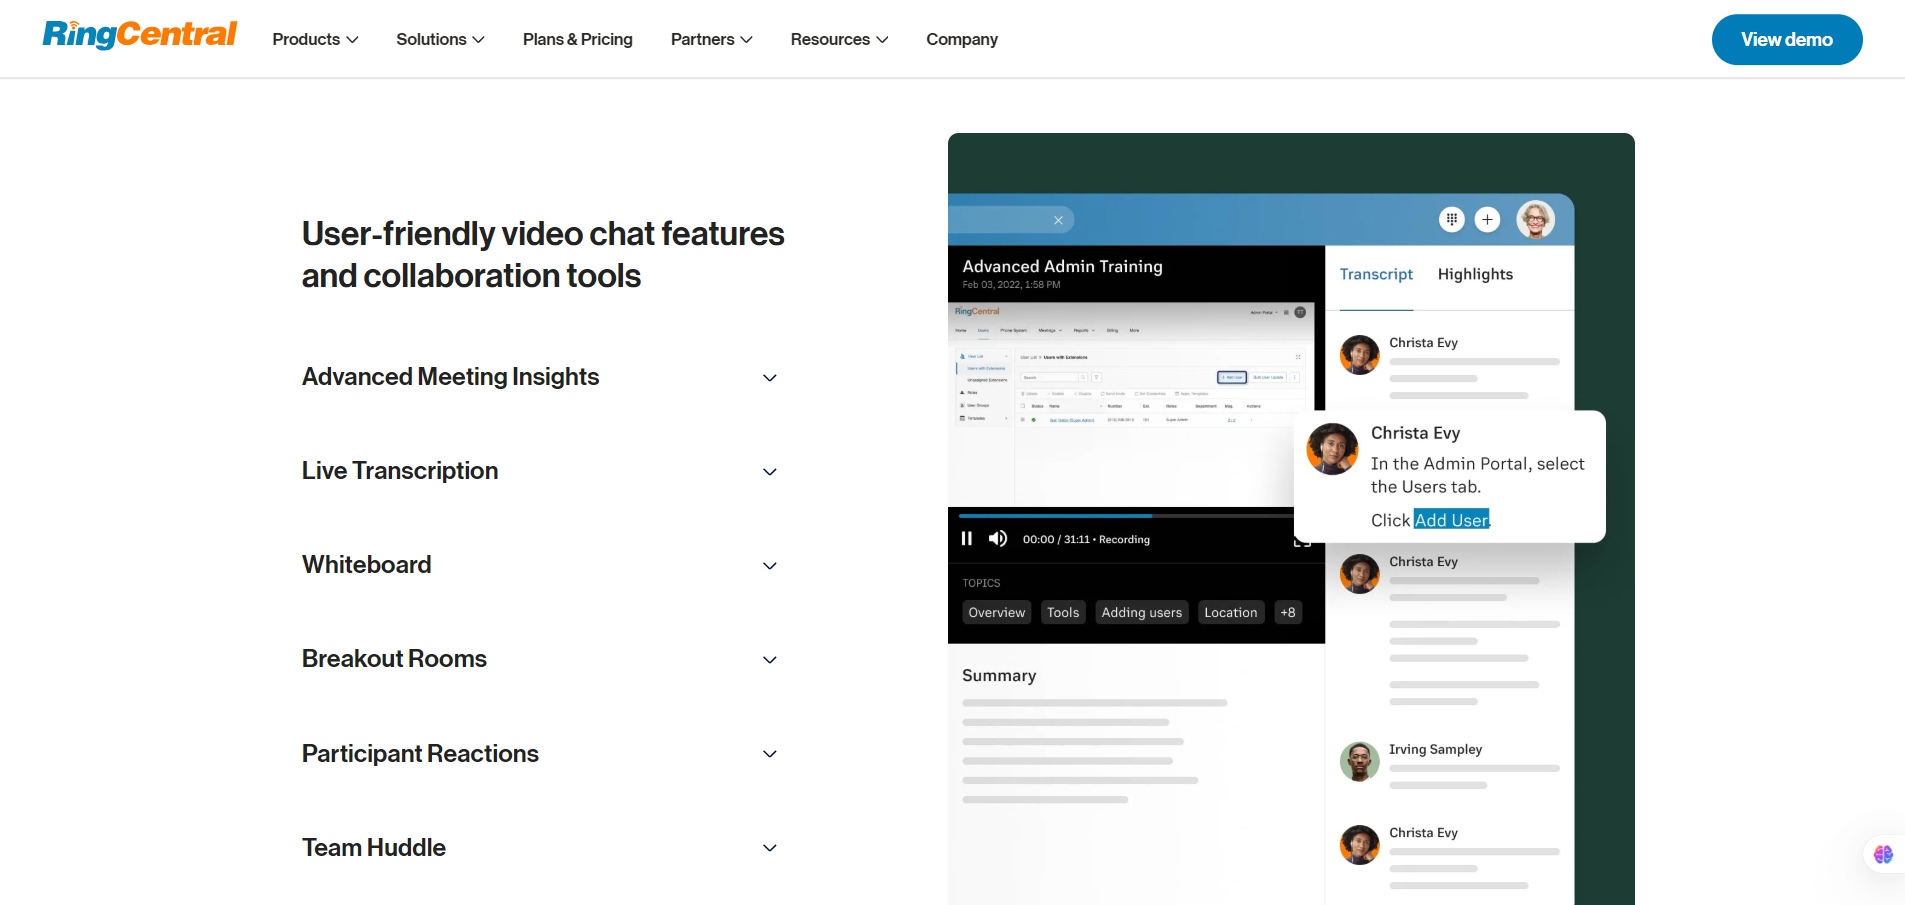Screen dimensions: 1905x905
Task: Click the plus icon in blue header
Action: (x=1488, y=219)
